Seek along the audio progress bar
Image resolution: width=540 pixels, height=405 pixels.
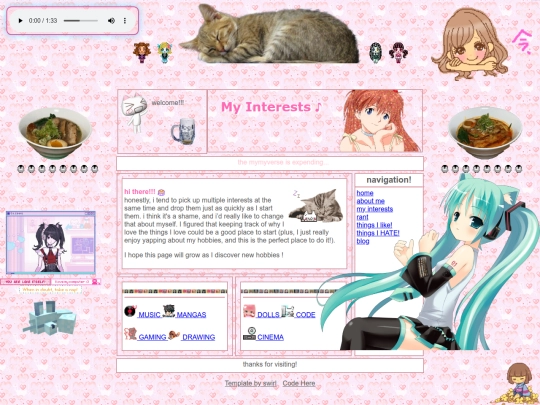tap(81, 21)
